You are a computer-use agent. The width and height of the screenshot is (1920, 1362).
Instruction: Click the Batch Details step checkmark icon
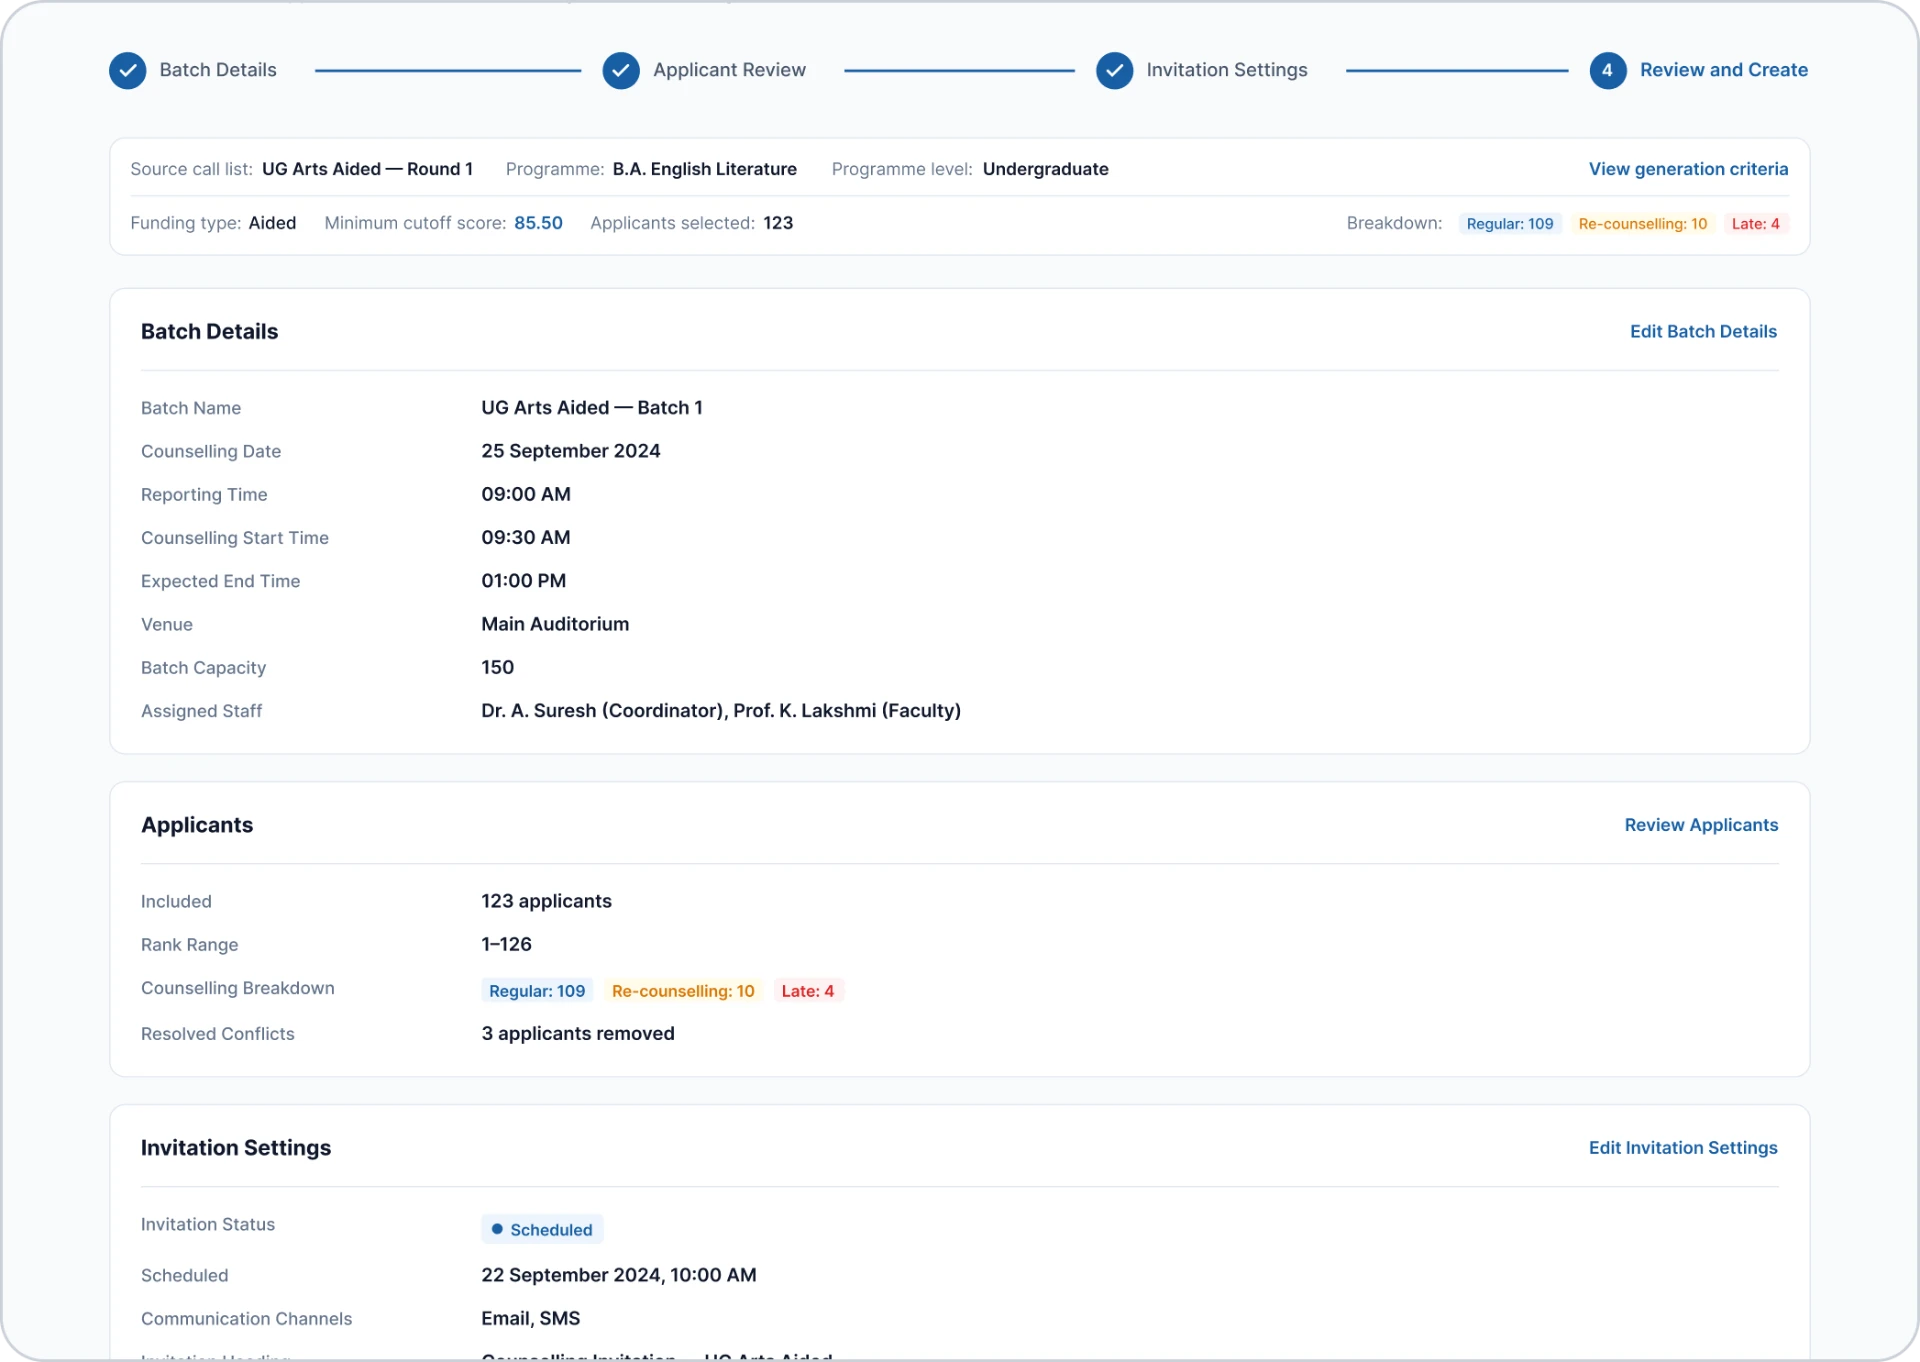pyautogui.click(x=127, y=71)
